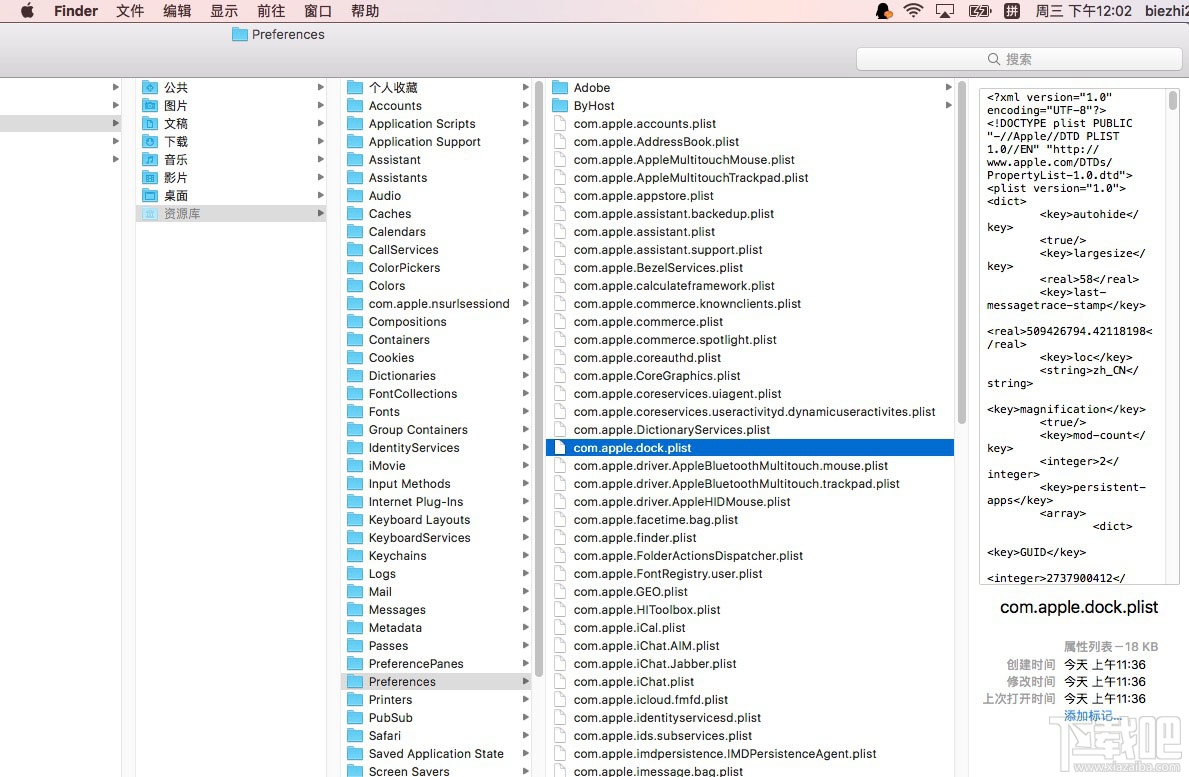The width and height of the screenshot is (1189, 777).
Task: Select the Group Containers folder
Action: point(418,430)
